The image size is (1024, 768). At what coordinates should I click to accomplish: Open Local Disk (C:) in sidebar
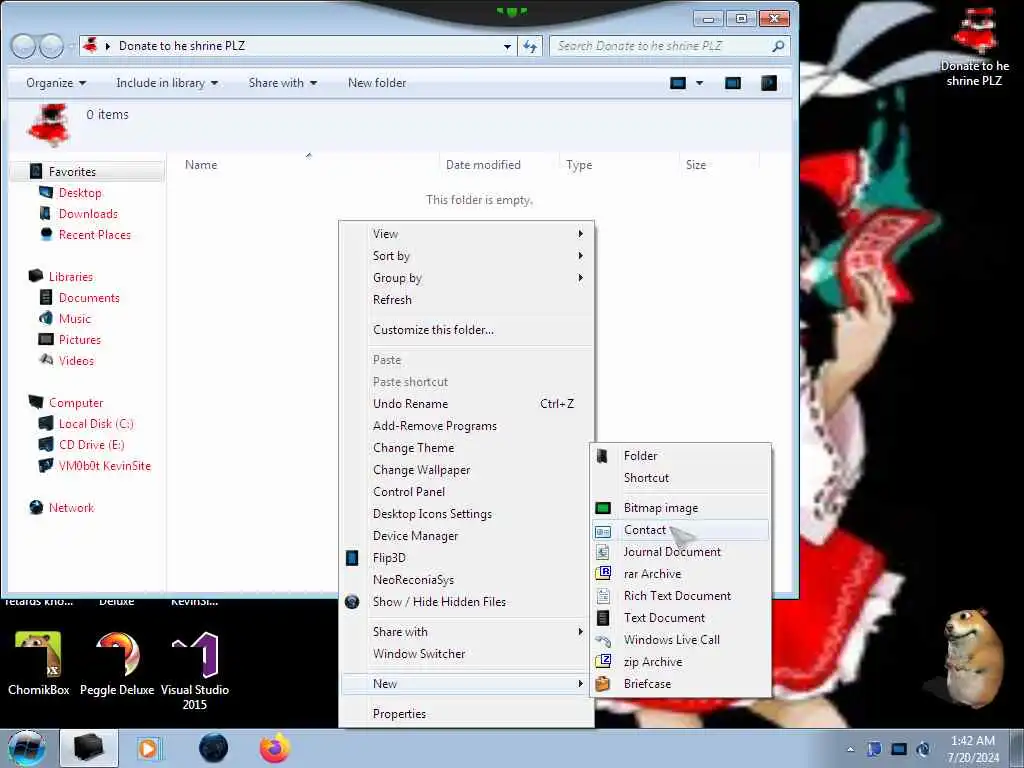pos(95,424)
